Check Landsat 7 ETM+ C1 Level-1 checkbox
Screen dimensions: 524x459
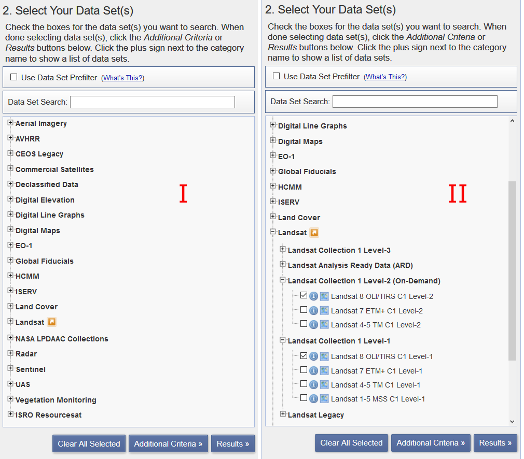click(303, 370)
